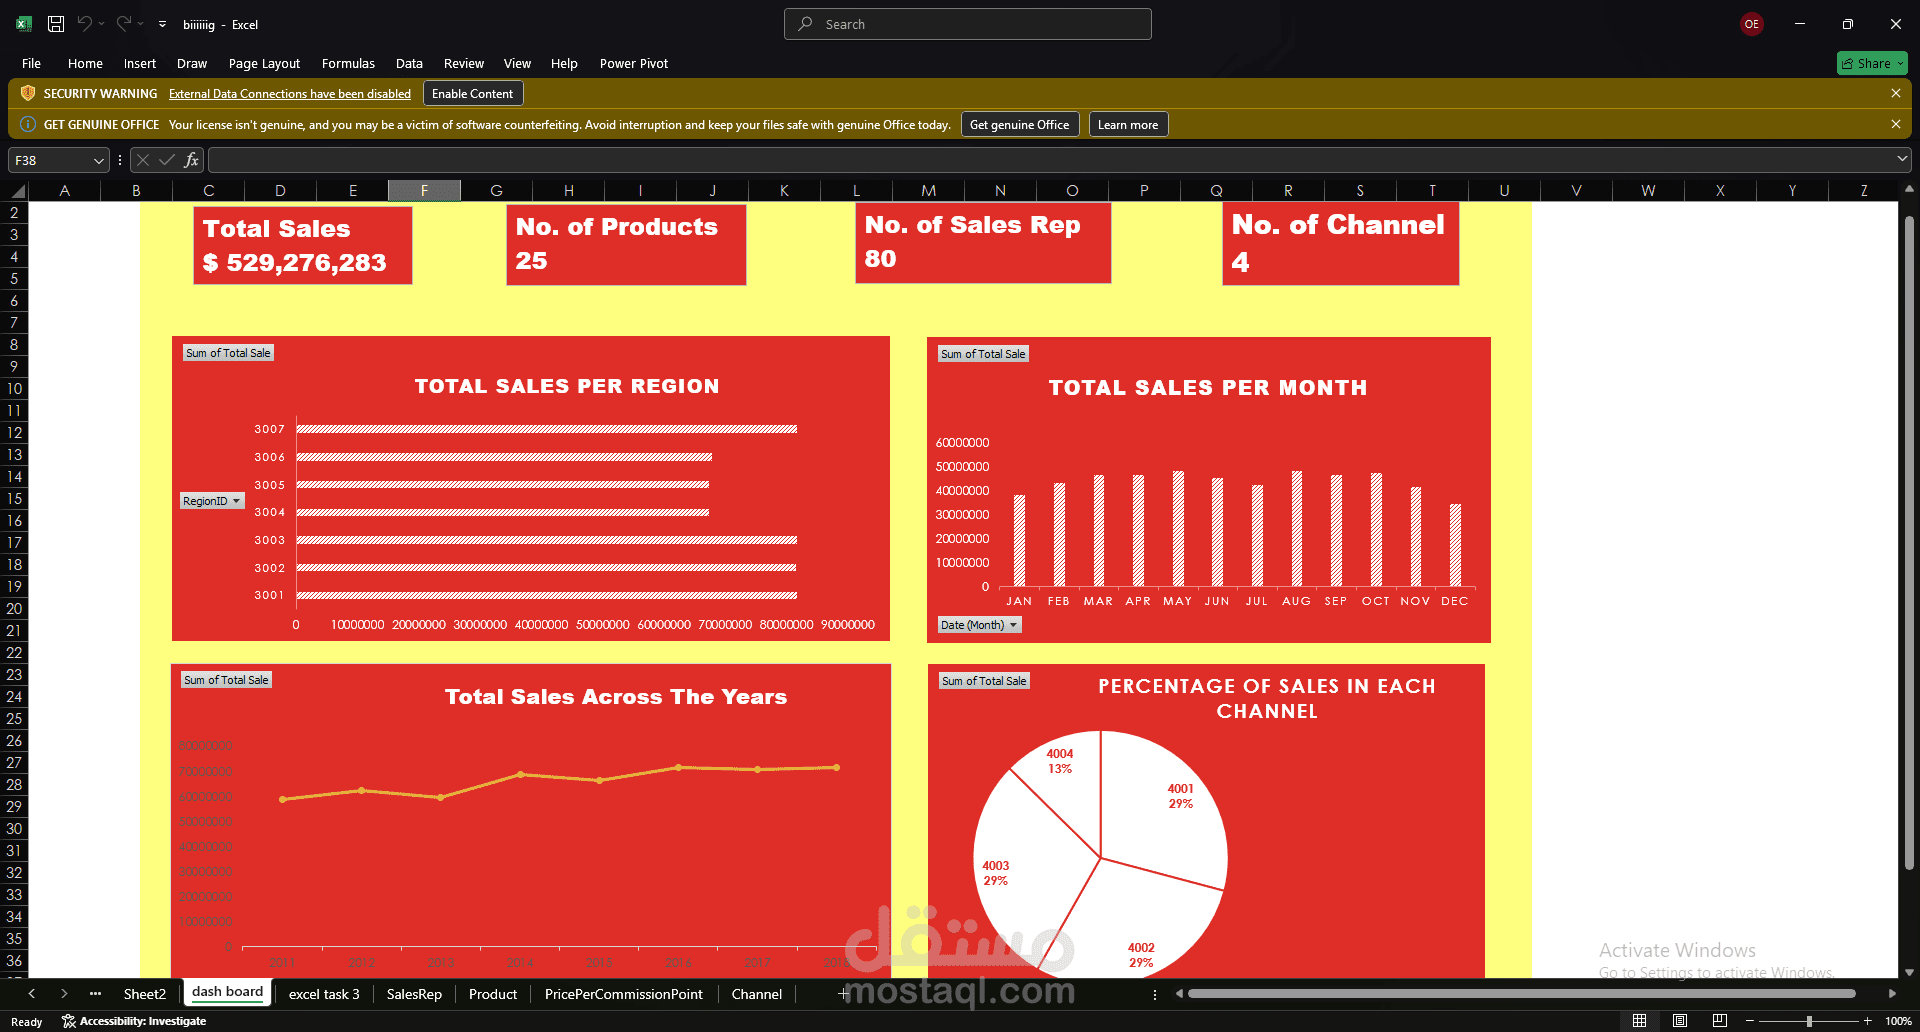Click Sum of Total Sale button on pie chart
The width and height of the screenshot is (1920, 1032).
[984, 681]
